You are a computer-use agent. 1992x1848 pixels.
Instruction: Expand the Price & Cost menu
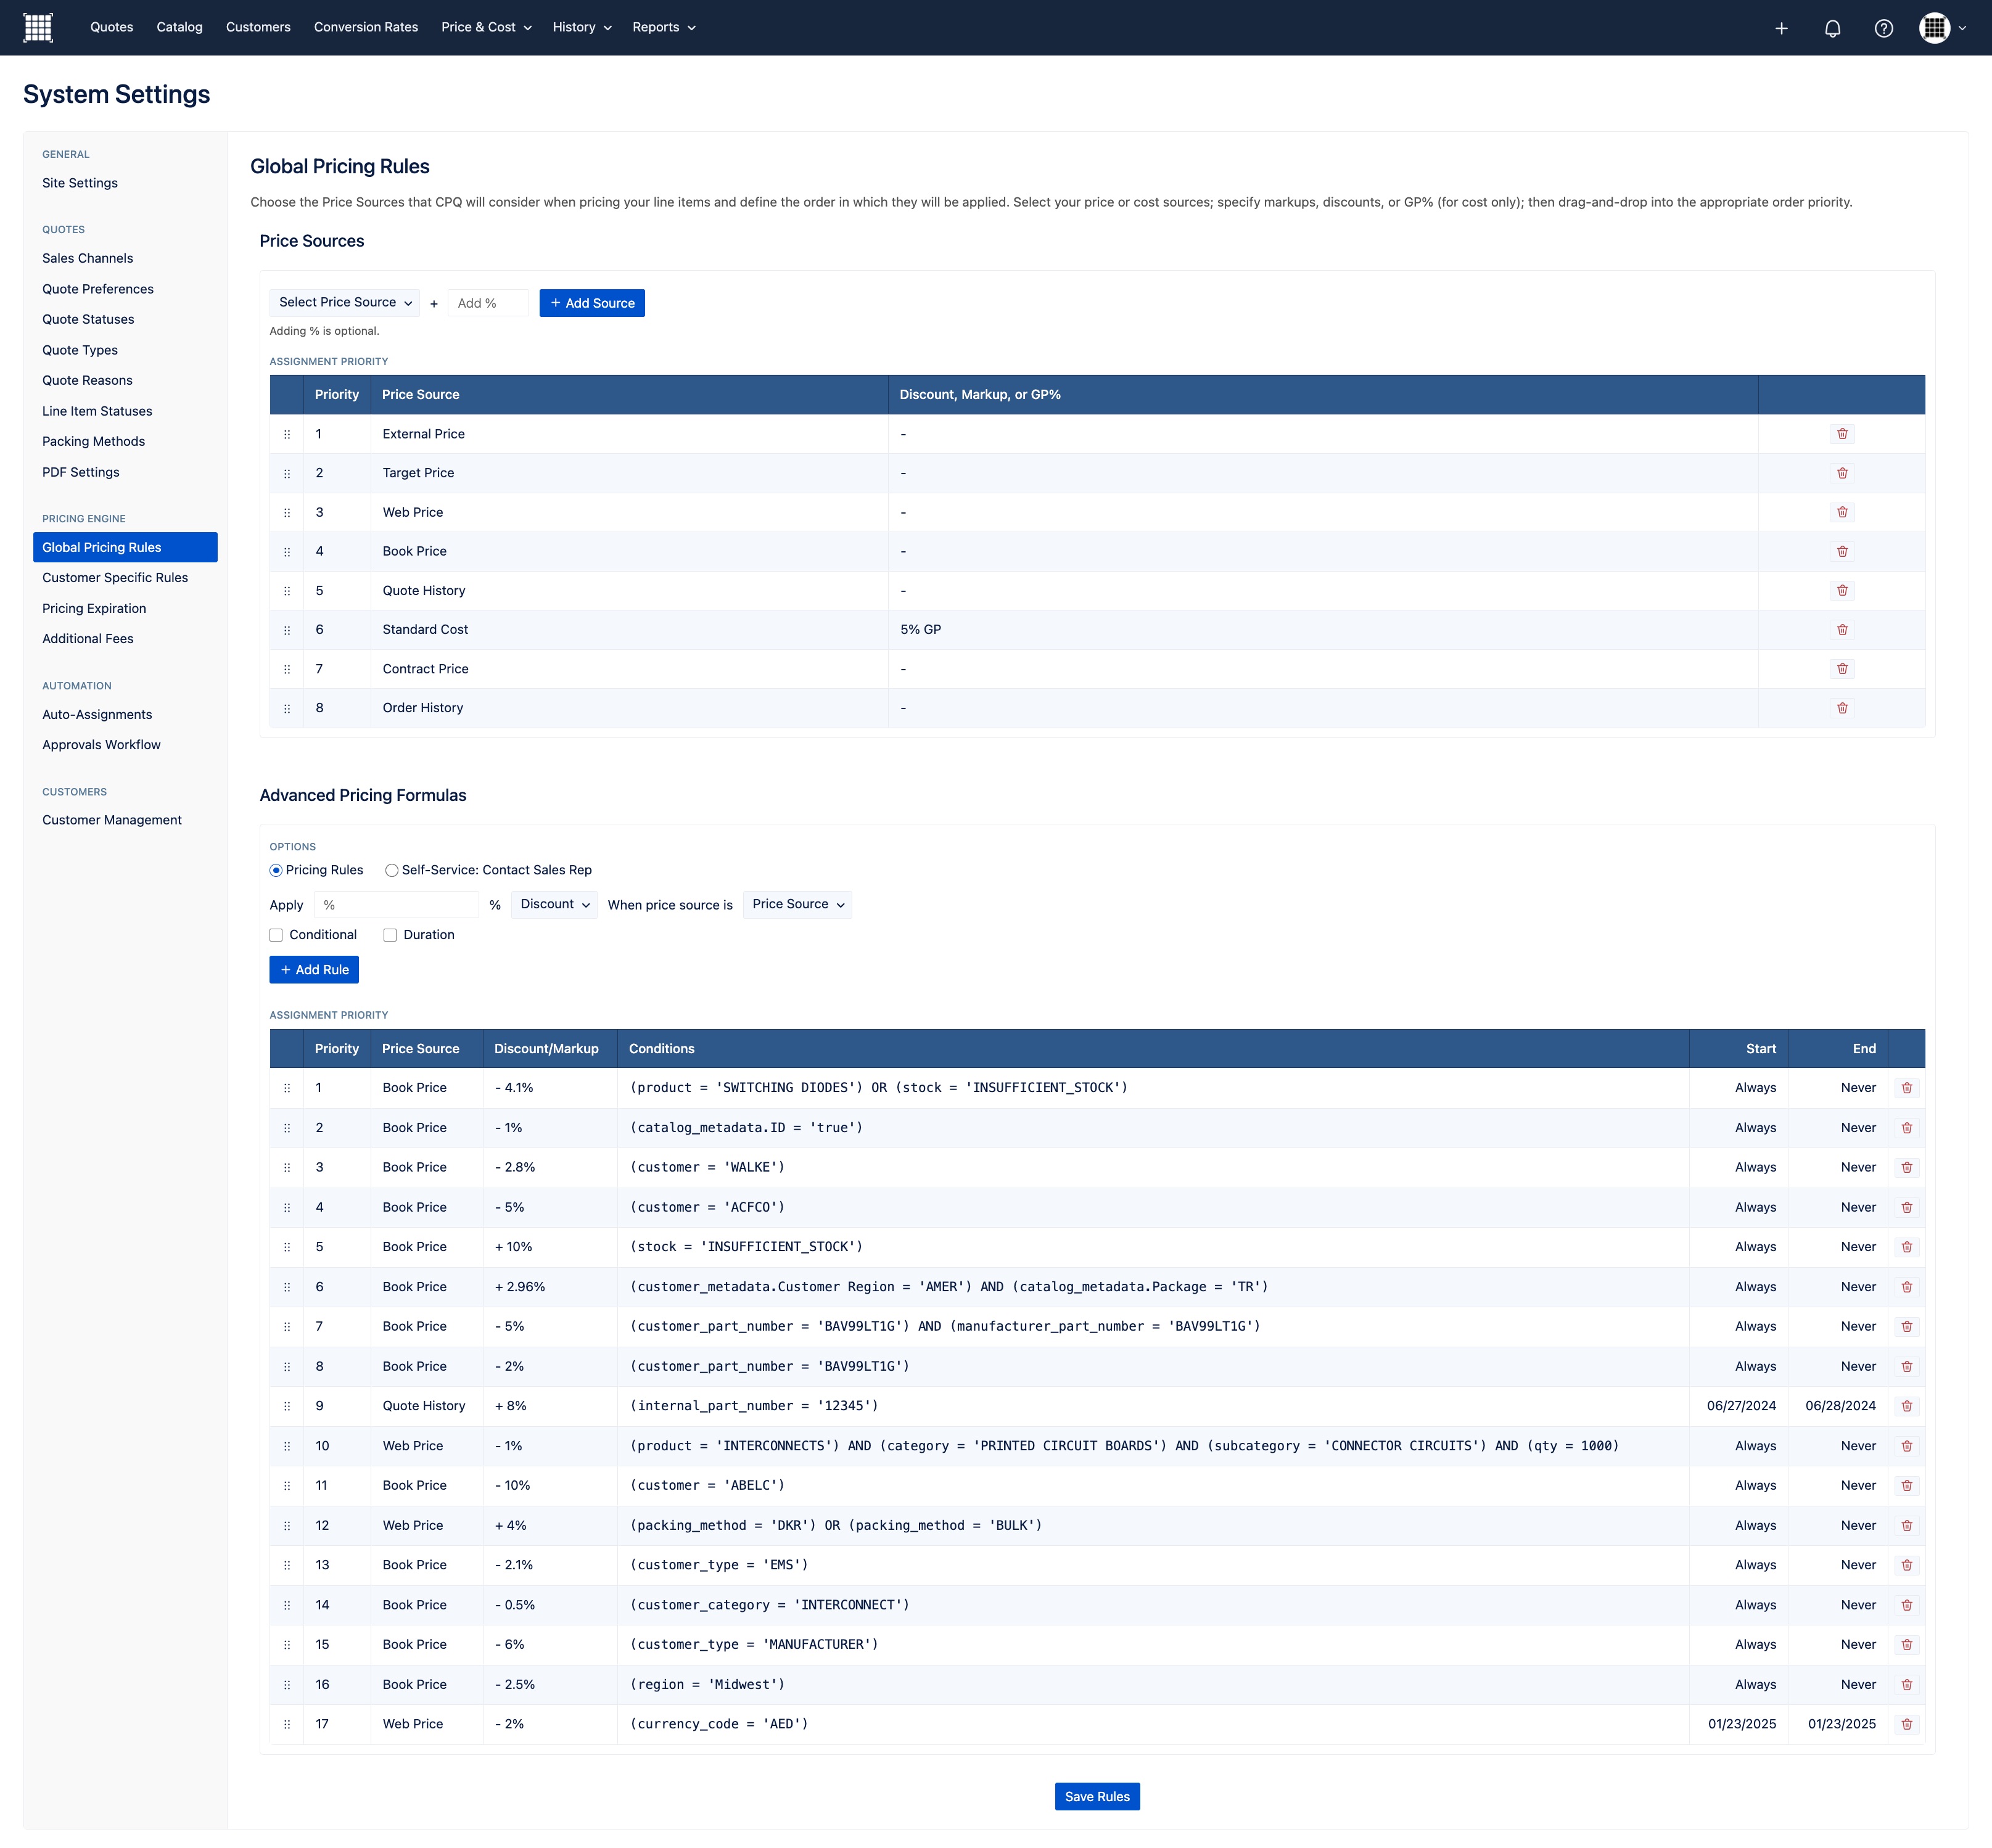486,27
